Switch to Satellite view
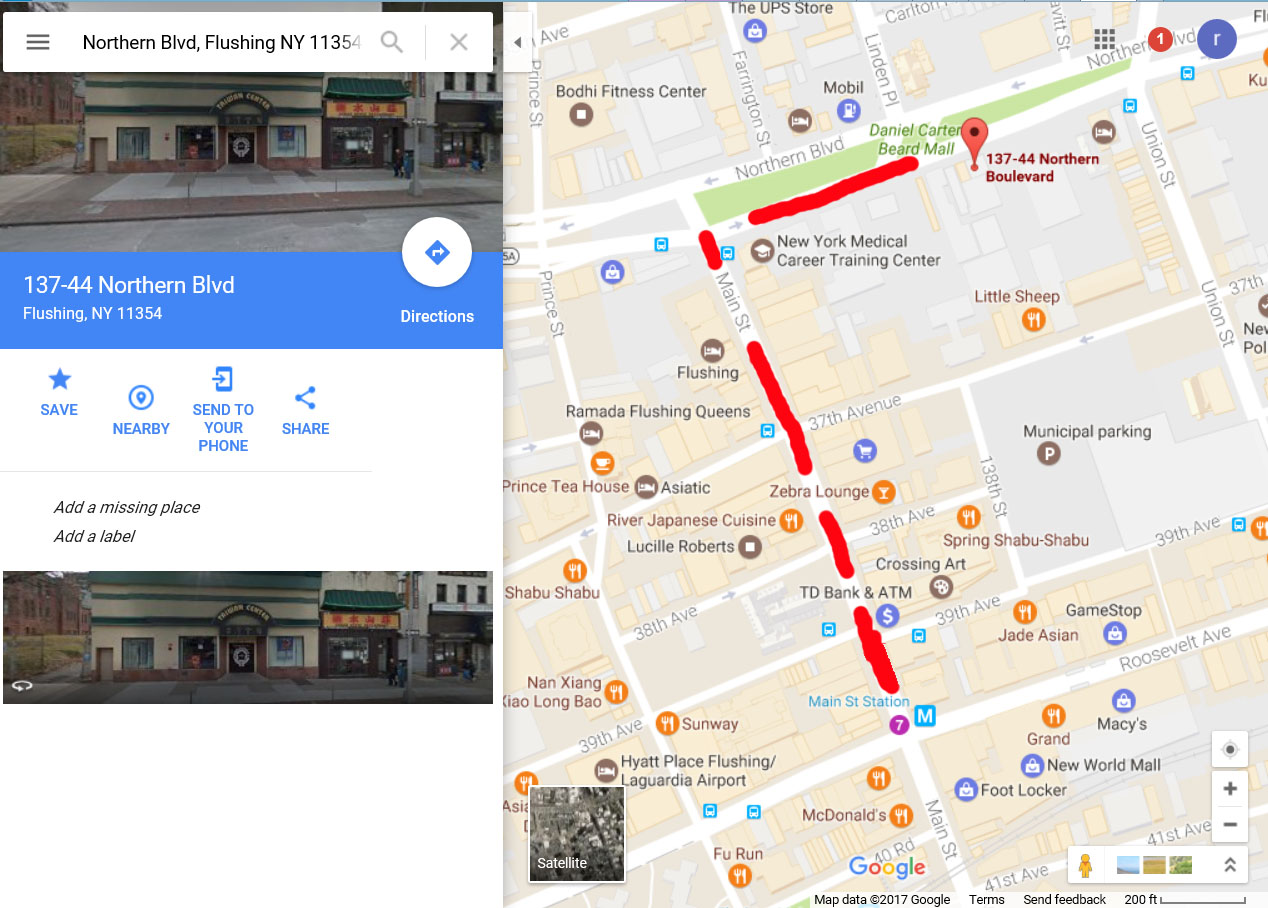 577,833
